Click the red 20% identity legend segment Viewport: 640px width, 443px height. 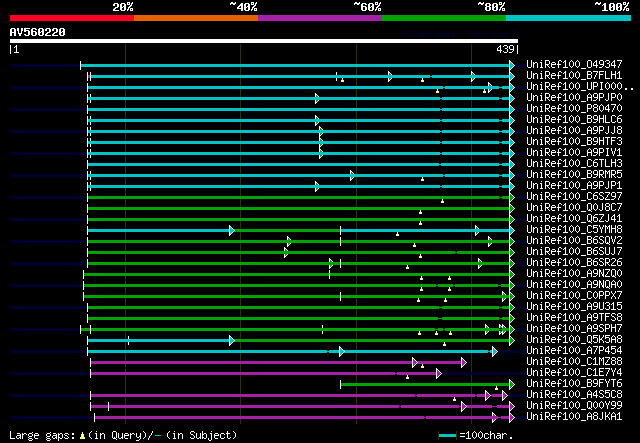tap(71, 18)
